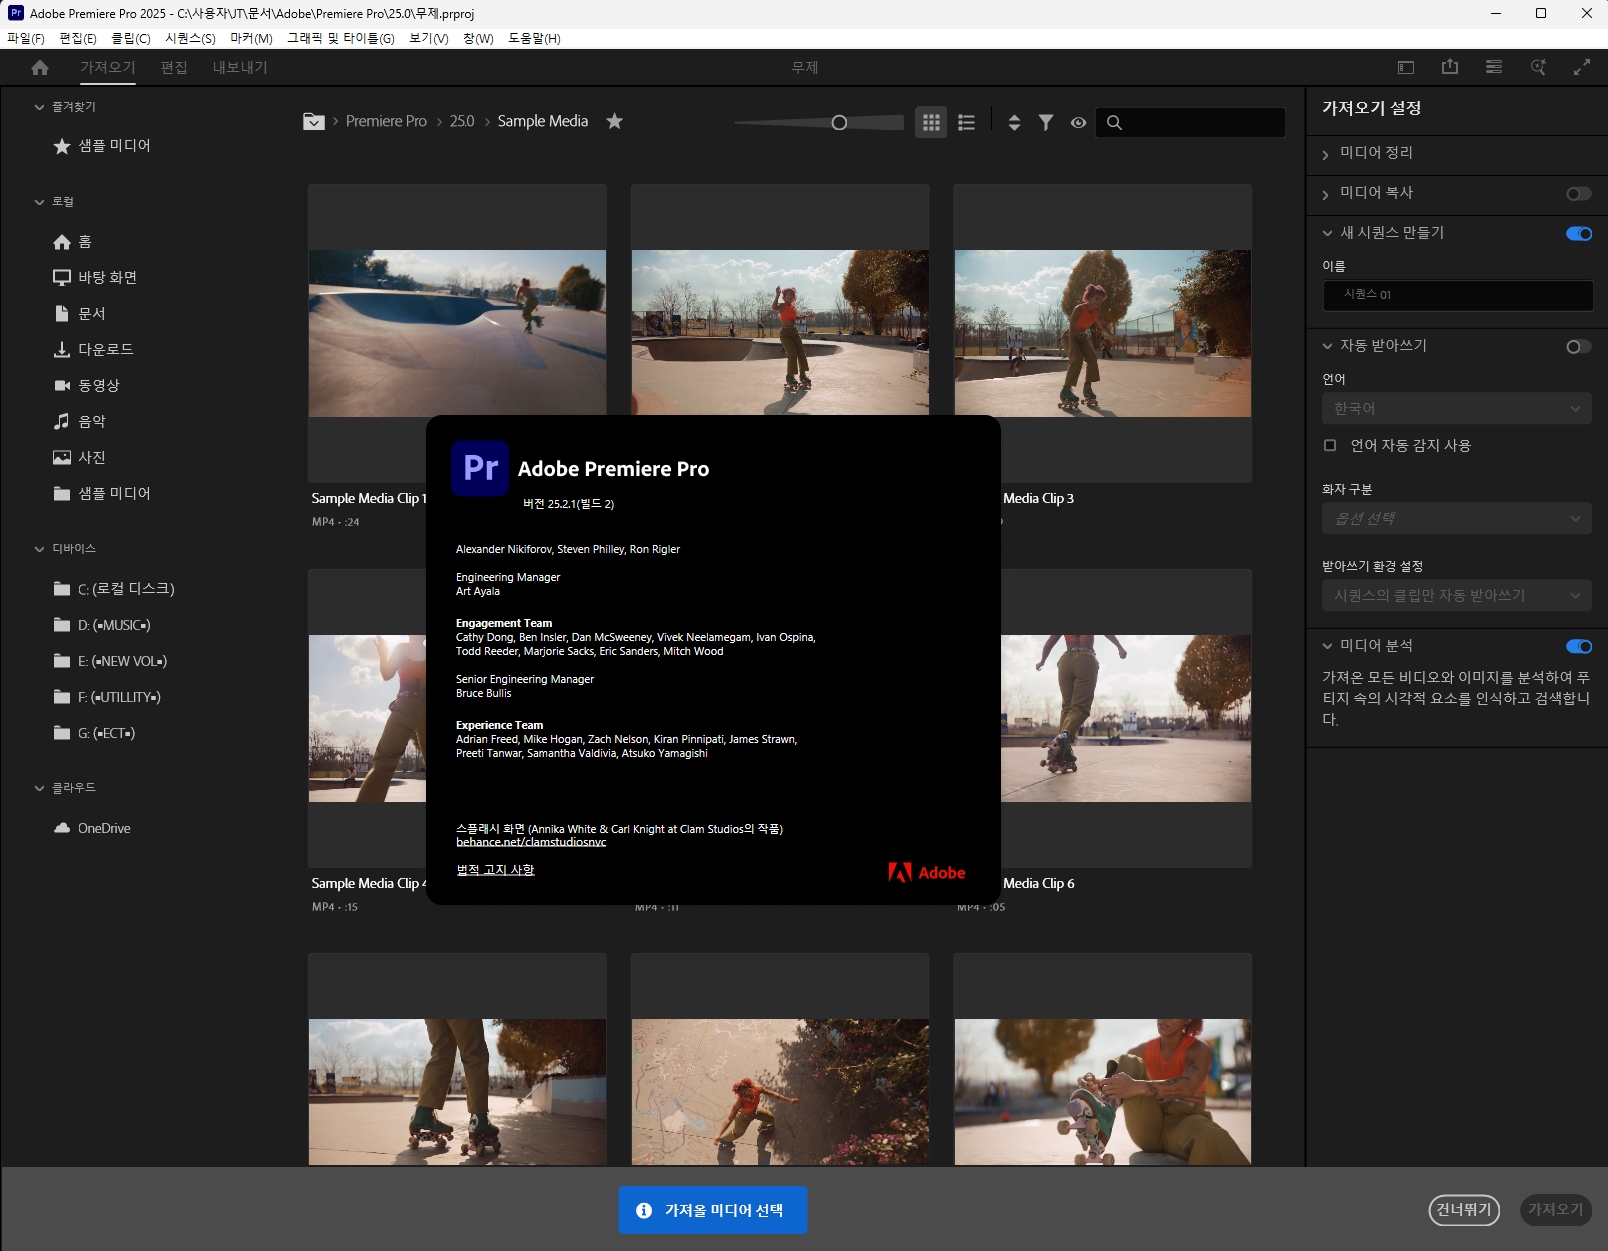This screenshot has height=1251, width=1608.
Task: Open the 받아쓰기 환경 설정 dropdown
Action: pyautogui.click(x=1456, y=596)
